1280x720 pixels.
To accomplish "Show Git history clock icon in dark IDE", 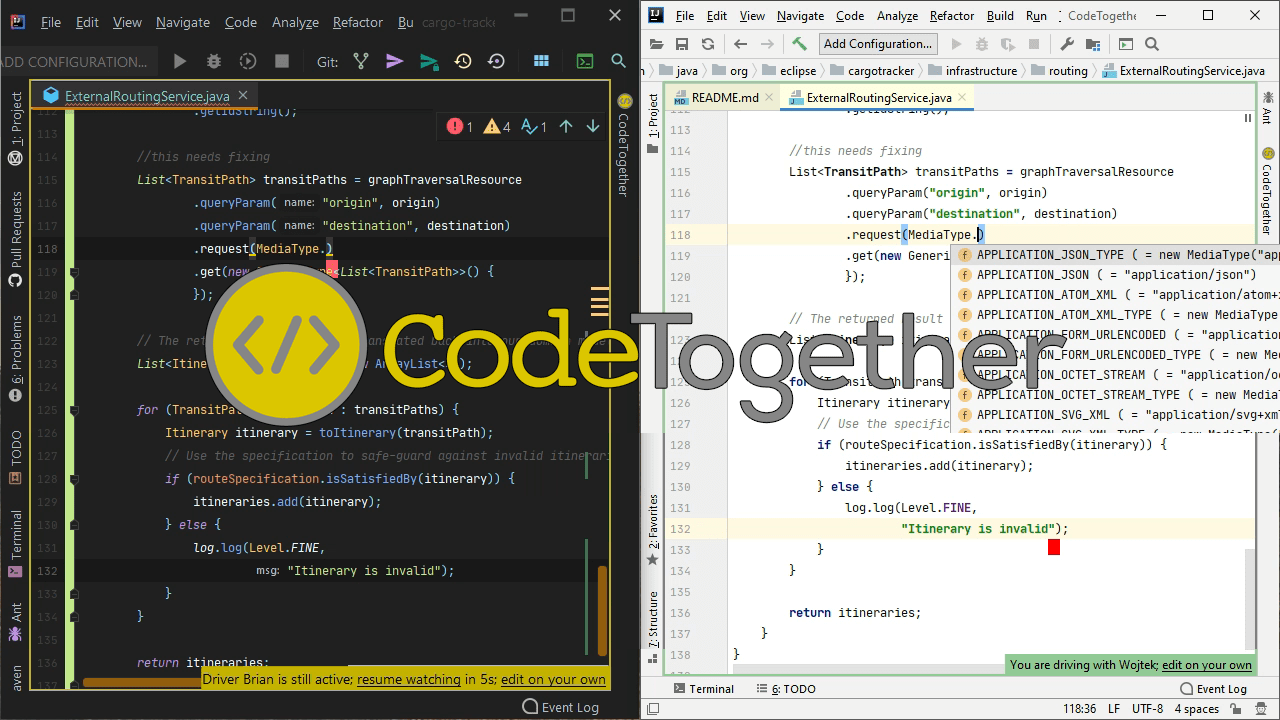I will point(463,61).
